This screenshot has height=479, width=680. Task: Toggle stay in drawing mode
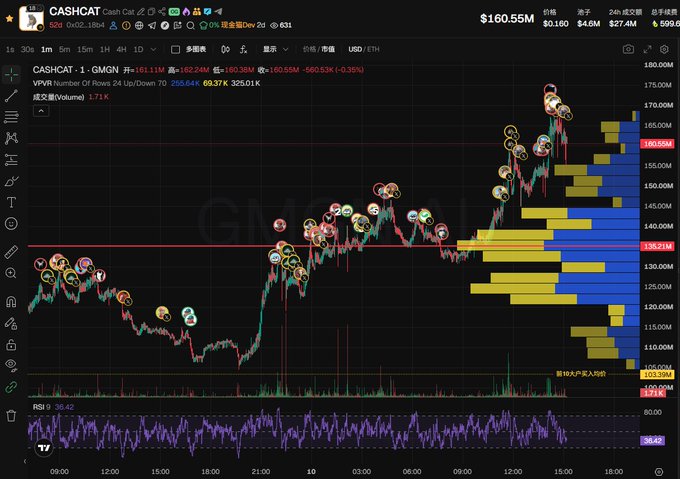pyautogui.click(x=11, y=323)
